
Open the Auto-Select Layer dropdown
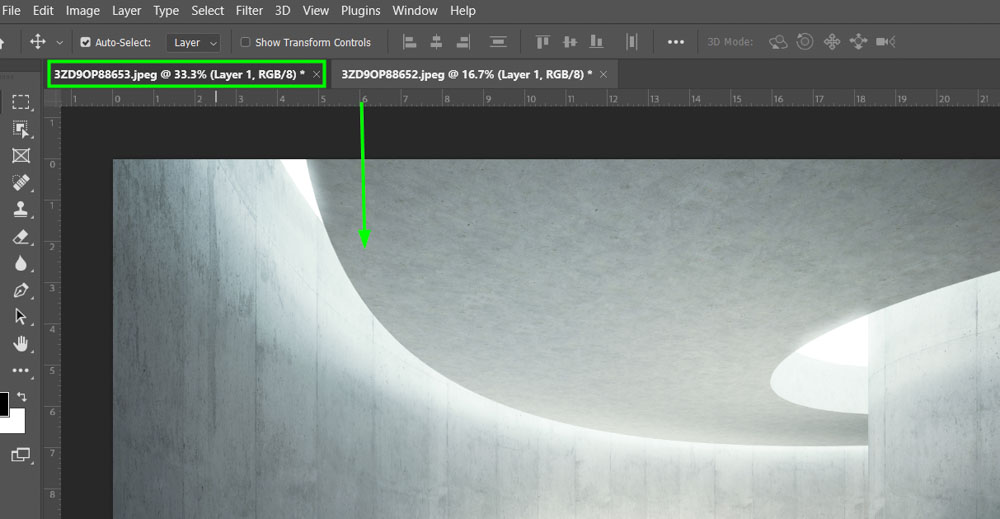[194, 43]
